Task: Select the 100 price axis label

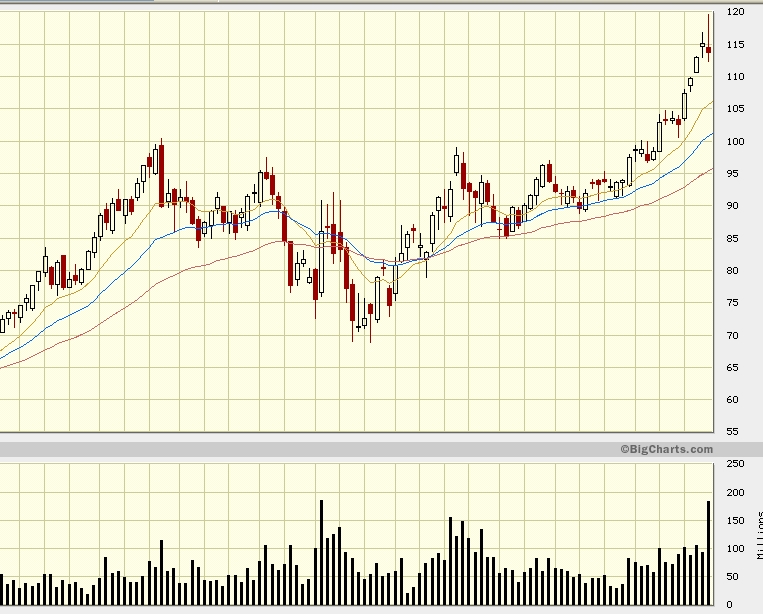Action: (735, 141)
